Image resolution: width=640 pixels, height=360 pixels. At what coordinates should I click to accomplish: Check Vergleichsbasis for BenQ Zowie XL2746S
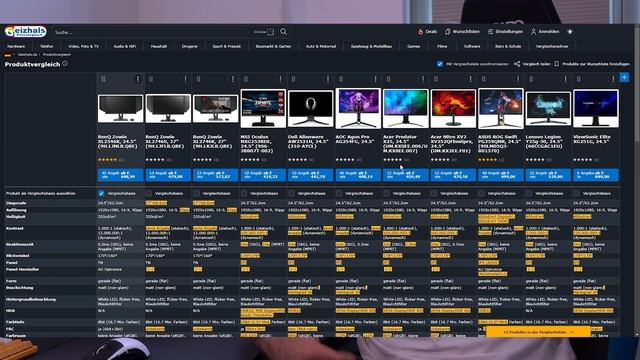click(x=149, y=193)
